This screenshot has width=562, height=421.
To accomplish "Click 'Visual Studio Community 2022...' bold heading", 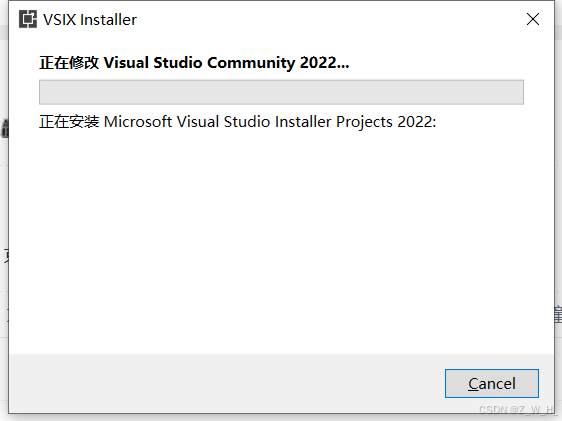I will tap(226, 63).
